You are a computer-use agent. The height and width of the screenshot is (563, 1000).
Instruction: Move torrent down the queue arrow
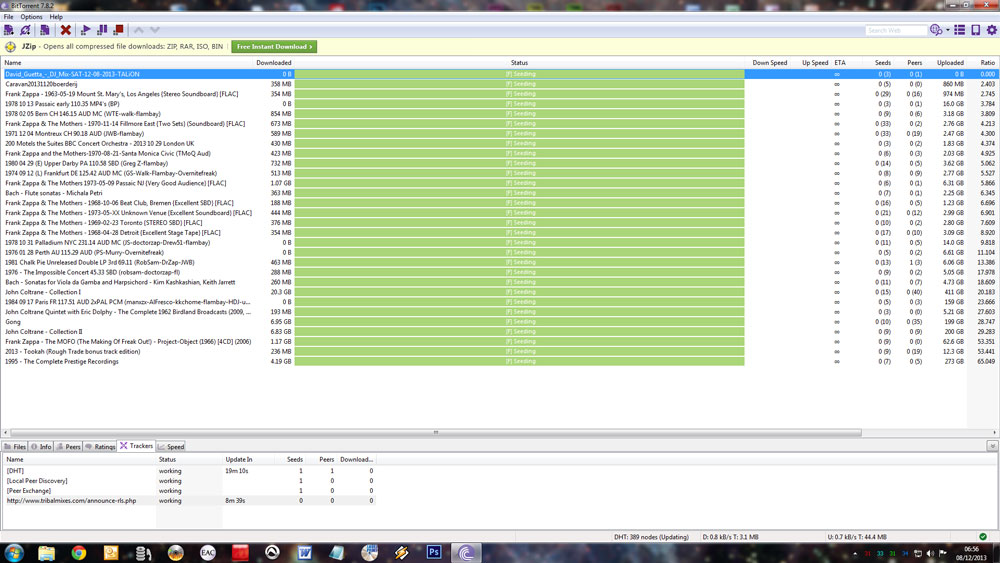coord(154,30)
